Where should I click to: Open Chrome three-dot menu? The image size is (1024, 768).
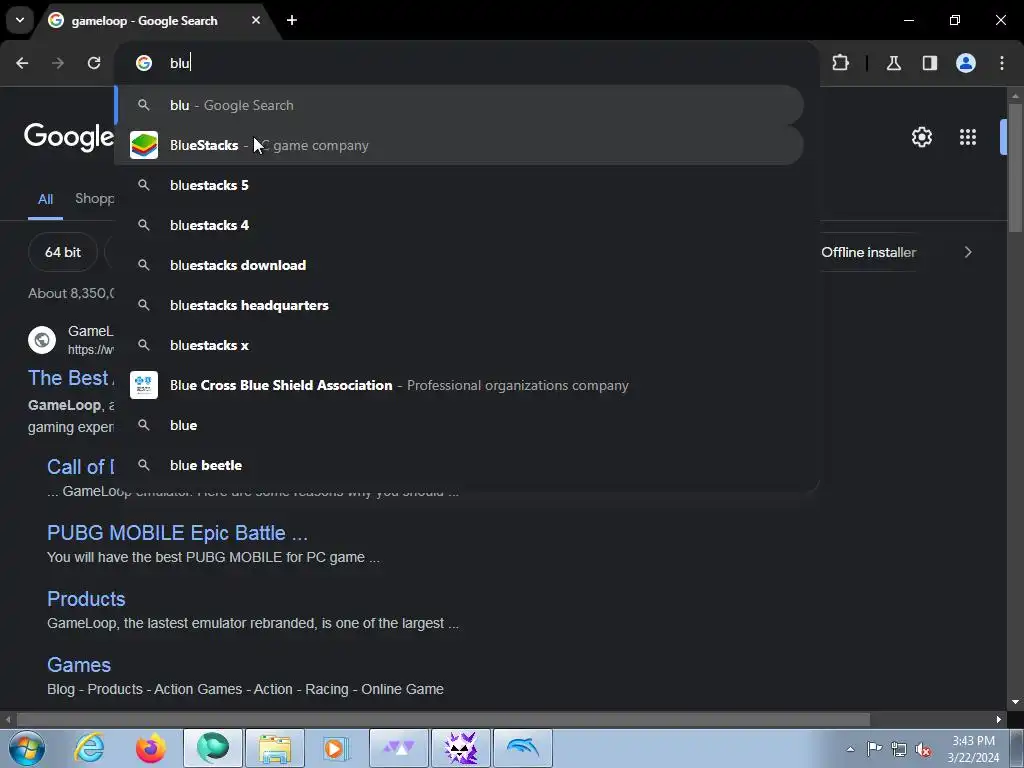tap(1002, 63)
